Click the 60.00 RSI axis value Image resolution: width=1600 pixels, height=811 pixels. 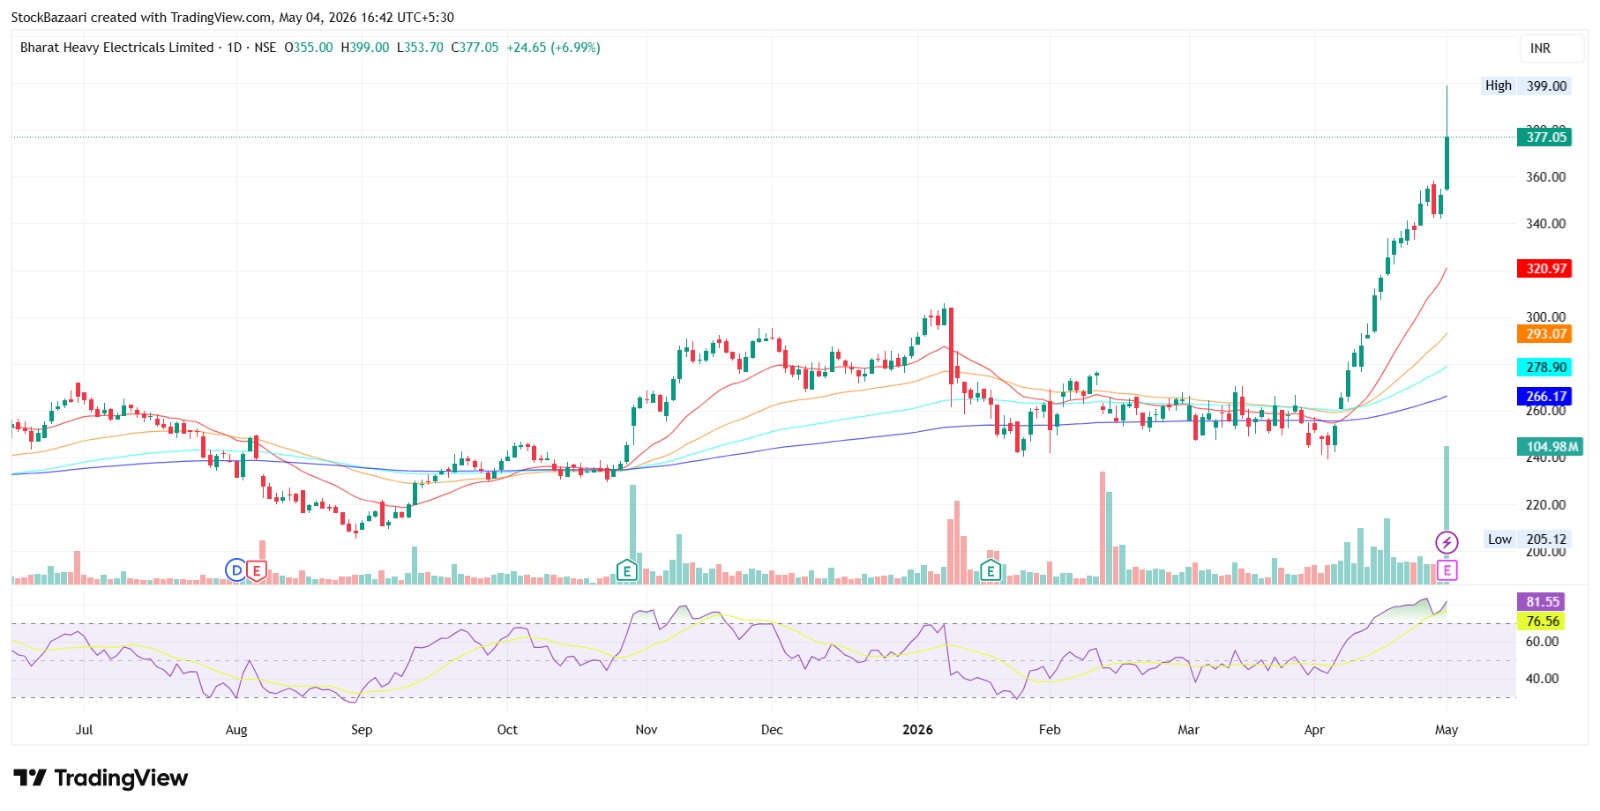1542,642
